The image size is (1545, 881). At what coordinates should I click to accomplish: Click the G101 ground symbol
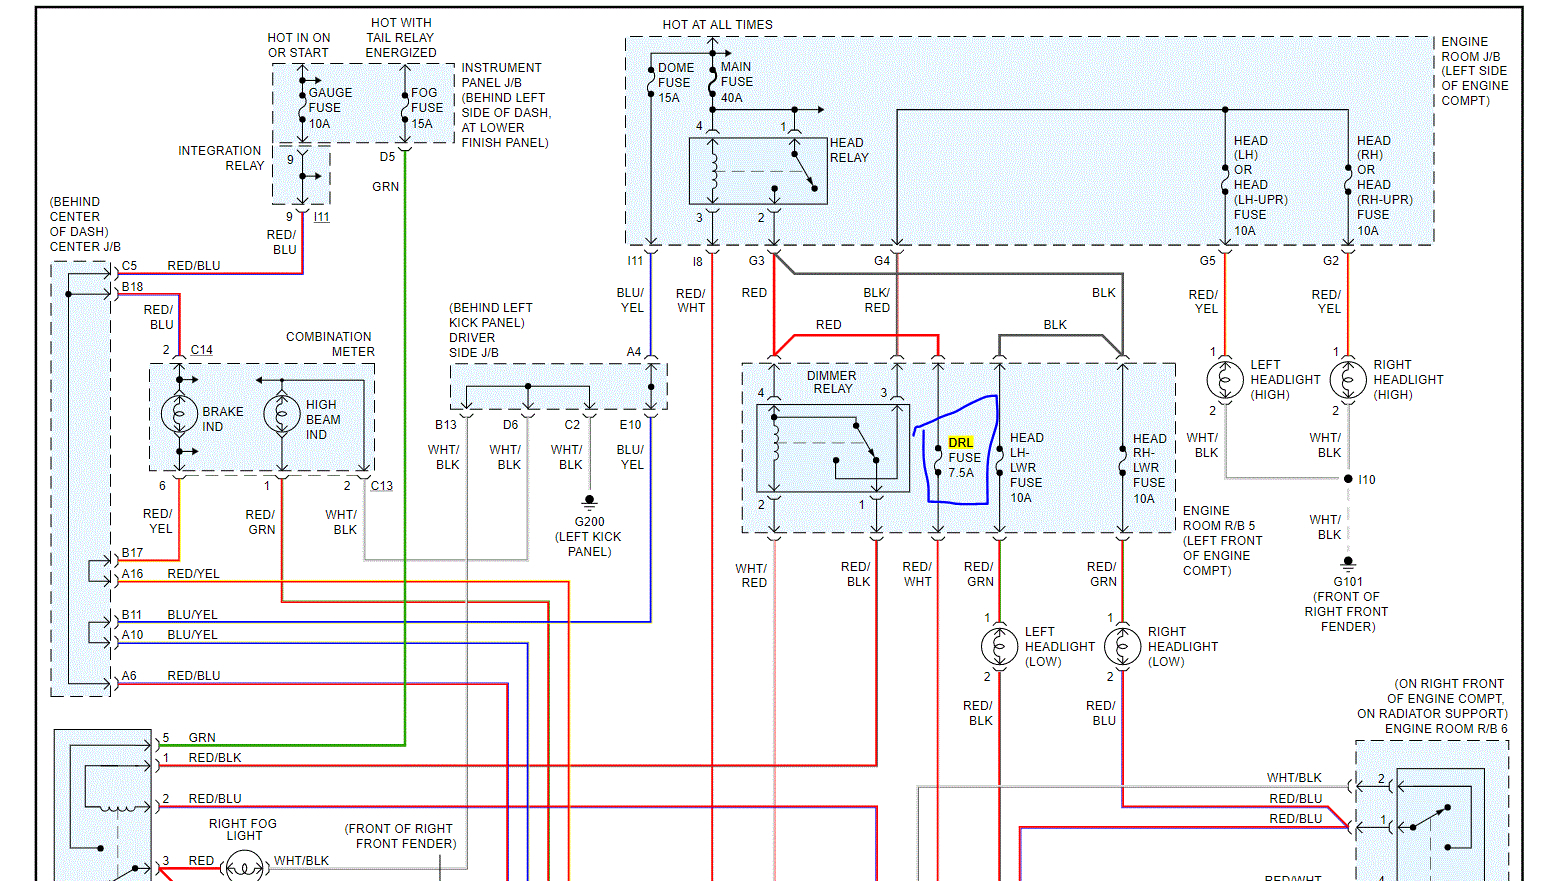tap(1348, 562)
